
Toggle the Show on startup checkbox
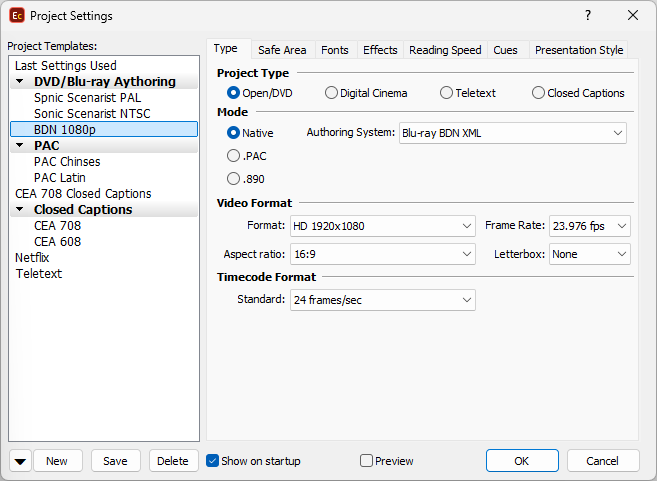(x=212, y=461)
